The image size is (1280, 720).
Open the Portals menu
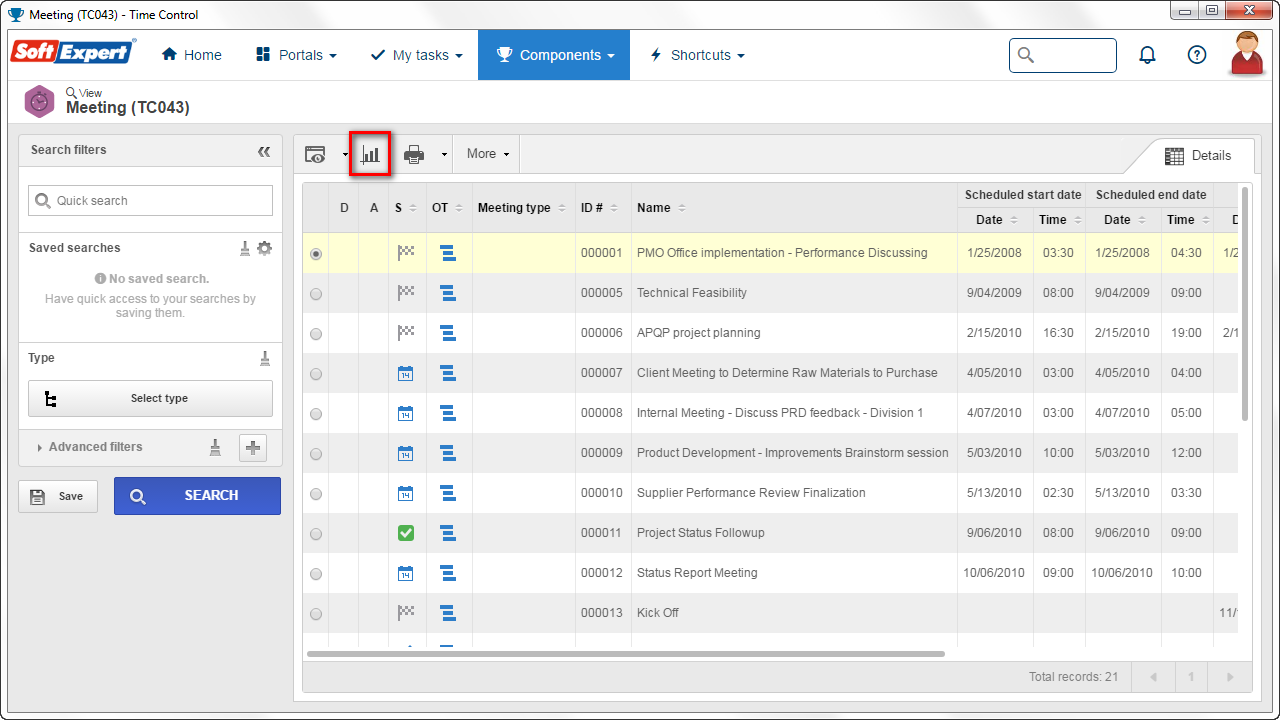296,55
